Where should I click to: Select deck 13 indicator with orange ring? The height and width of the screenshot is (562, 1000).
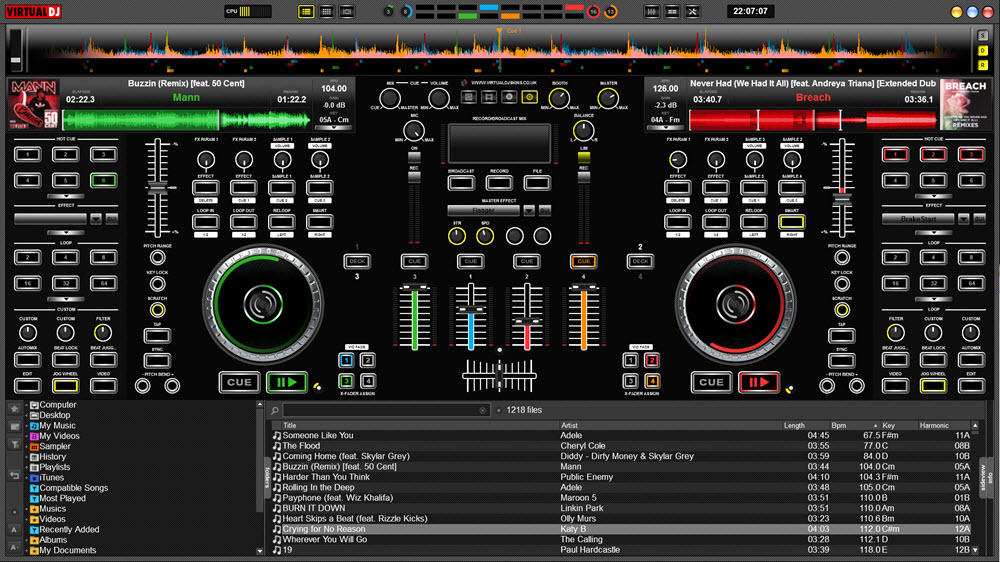[610, 11]
